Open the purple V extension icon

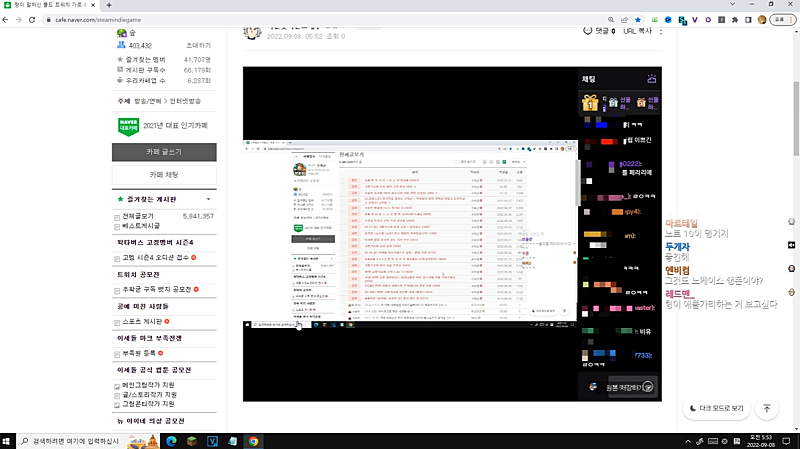[695, 20]
